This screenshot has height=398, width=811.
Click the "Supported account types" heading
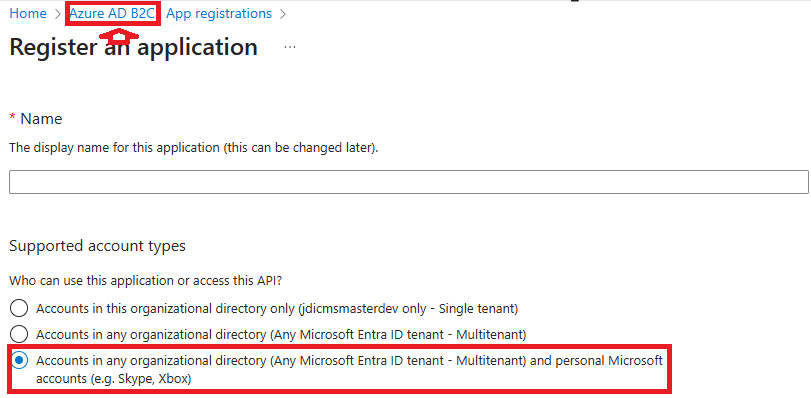click(x=97, y=246)
